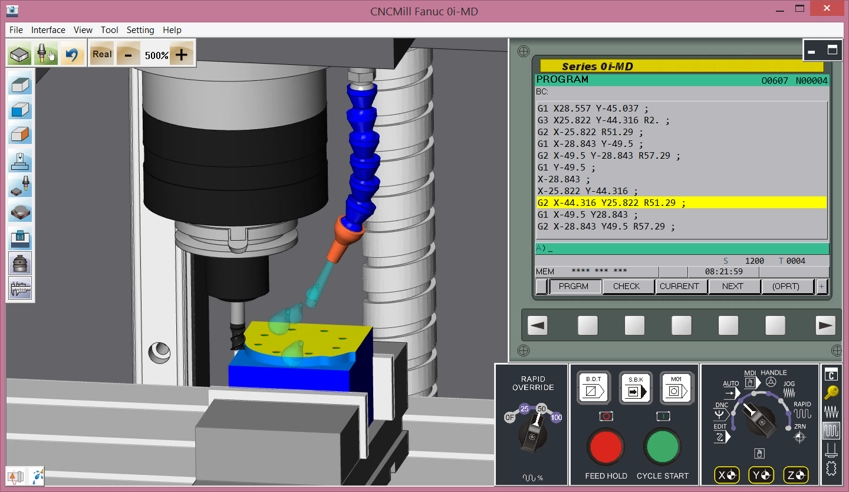Viewport: 849px width, 492px height.
Task: Click the tool and workpiece view icon
Action: pos(20,186)
